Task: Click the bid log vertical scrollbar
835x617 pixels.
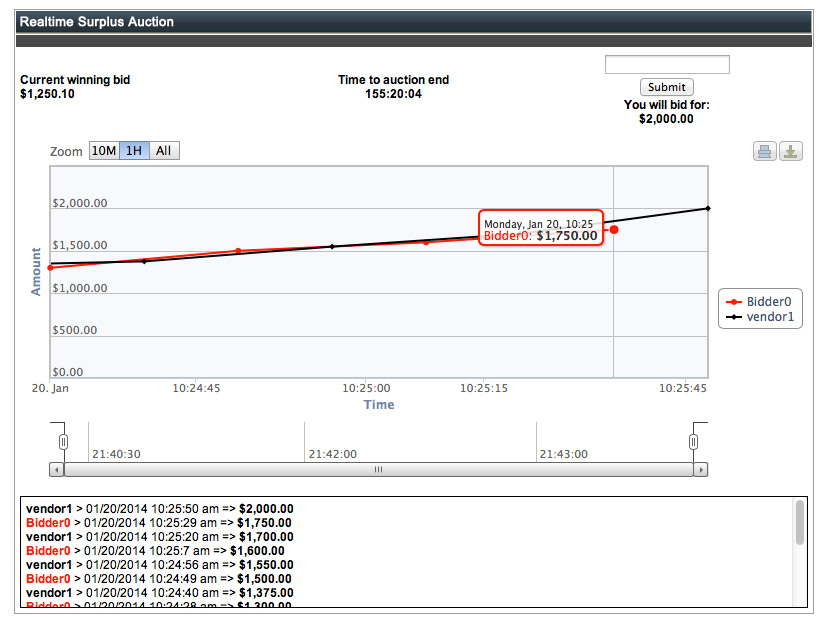Action: [x=799, y=523]
